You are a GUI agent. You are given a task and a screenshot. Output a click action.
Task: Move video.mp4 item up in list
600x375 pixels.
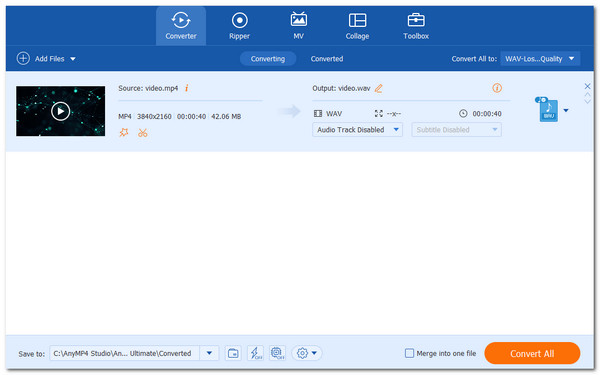(587, 94)
